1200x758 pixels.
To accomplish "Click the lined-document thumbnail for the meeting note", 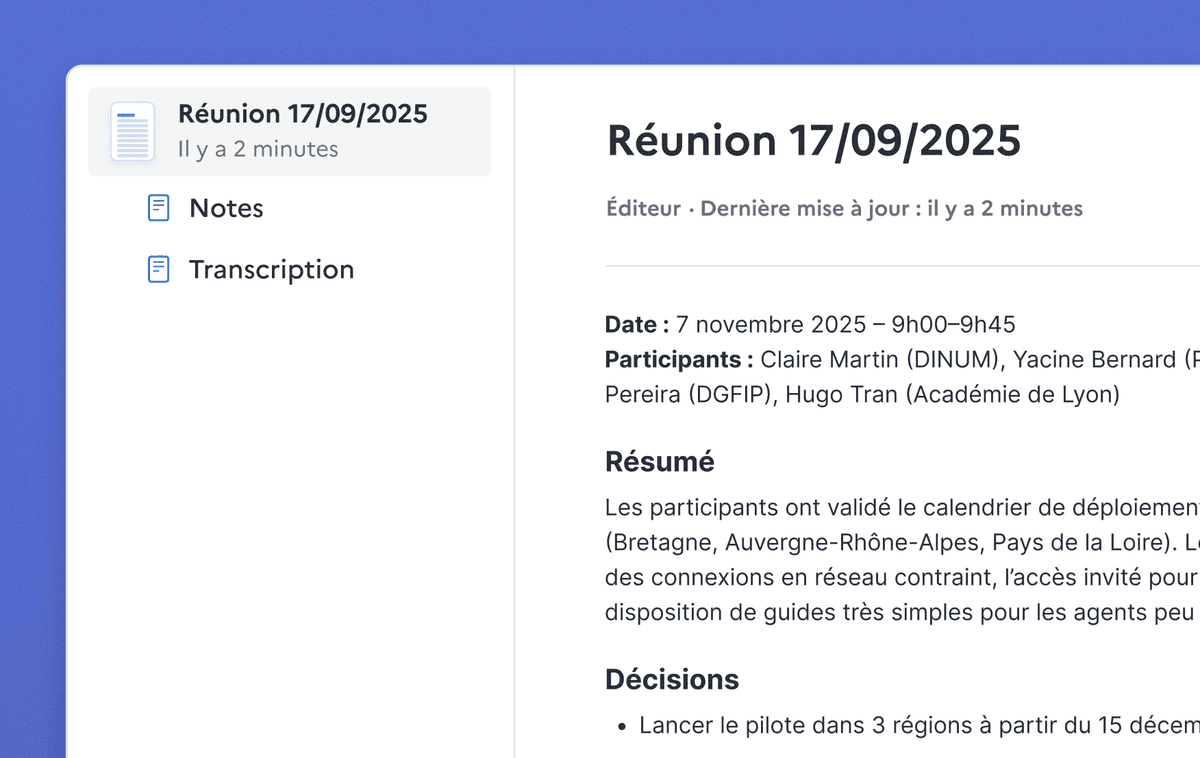I will 133,130.
